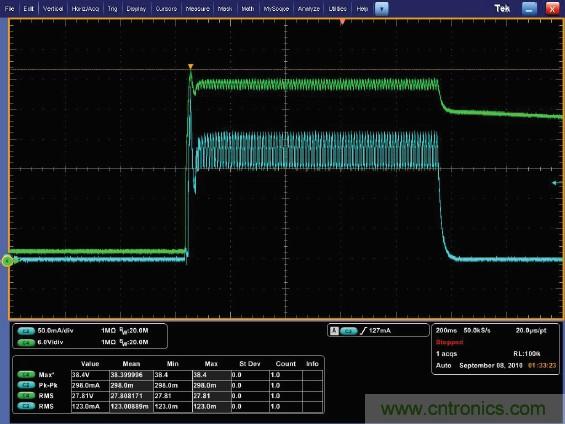Open the Horiz/Acq menu
The width and height of the screenshot is (565, 424).
point(85,9)
